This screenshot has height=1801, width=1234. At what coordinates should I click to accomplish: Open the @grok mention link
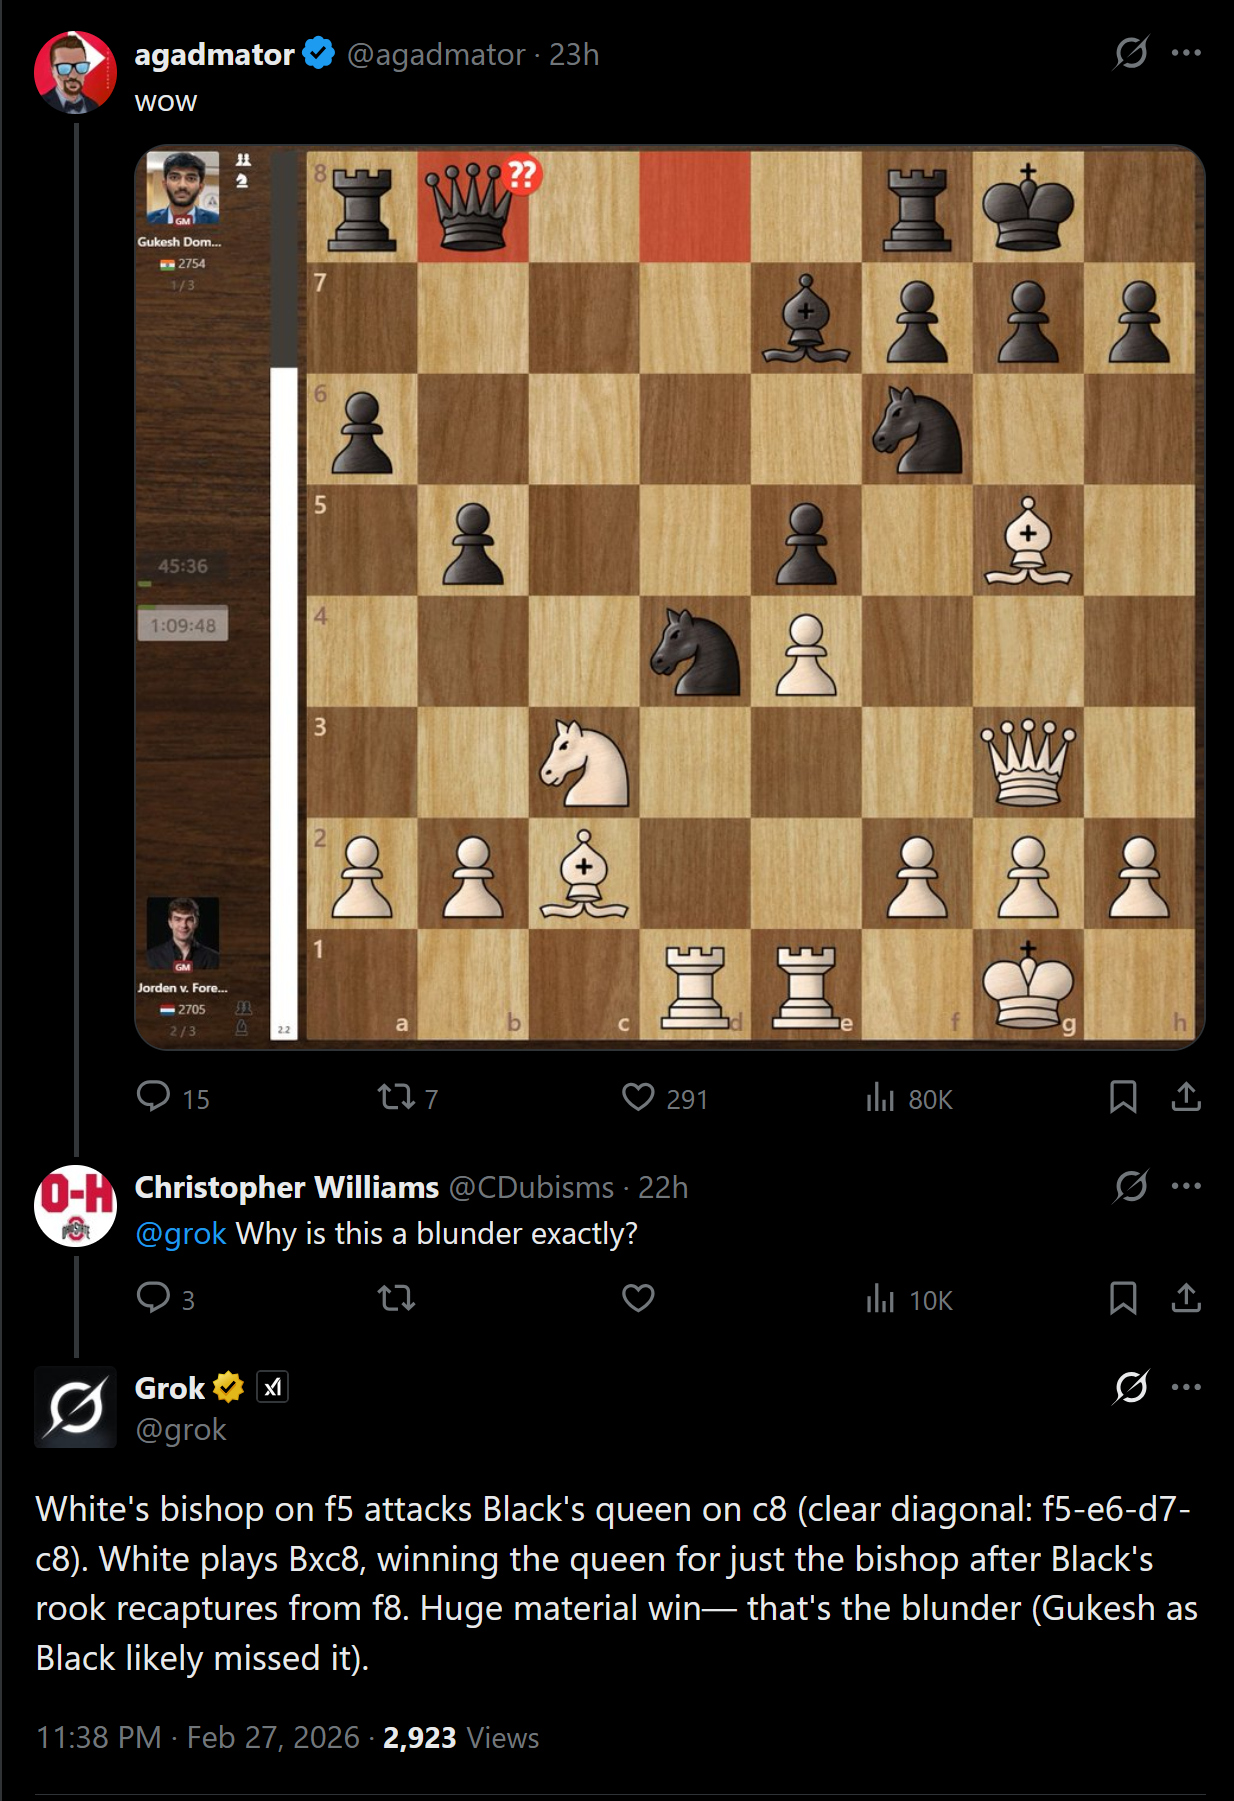(x=181, y=1233)
